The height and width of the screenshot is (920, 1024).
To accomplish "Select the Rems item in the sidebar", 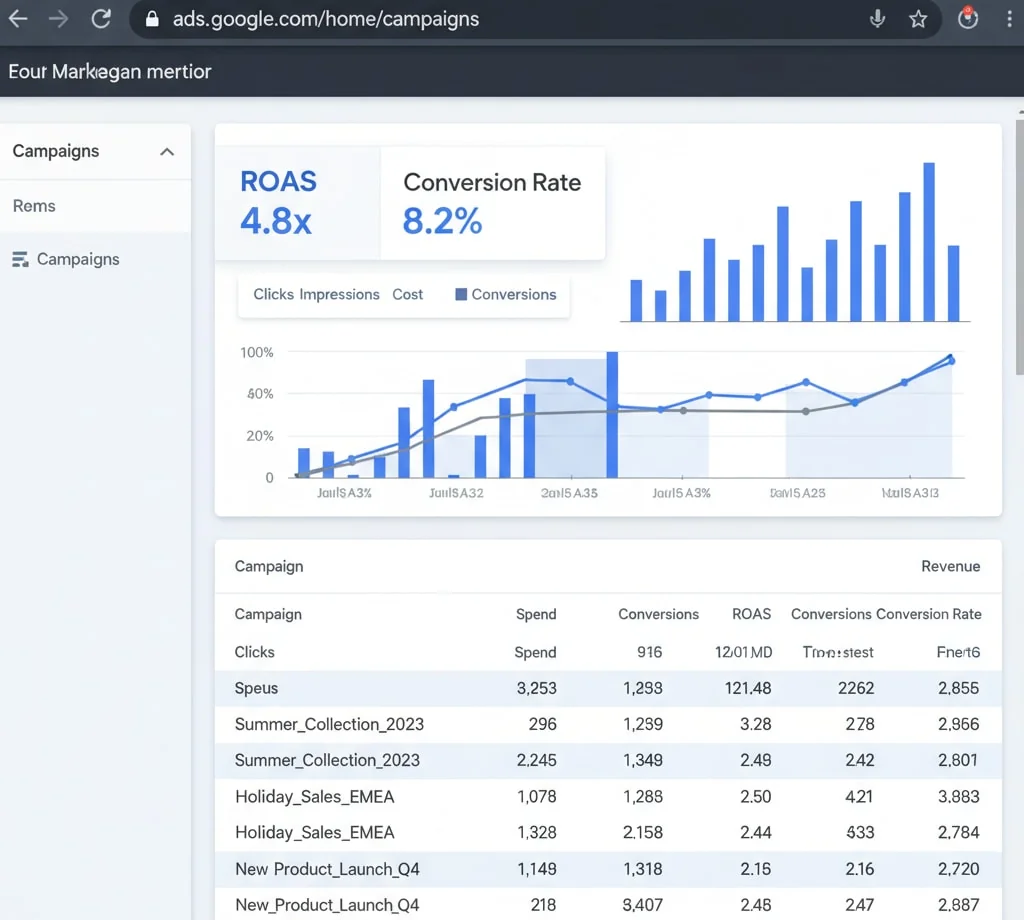I will click(33, 205).
